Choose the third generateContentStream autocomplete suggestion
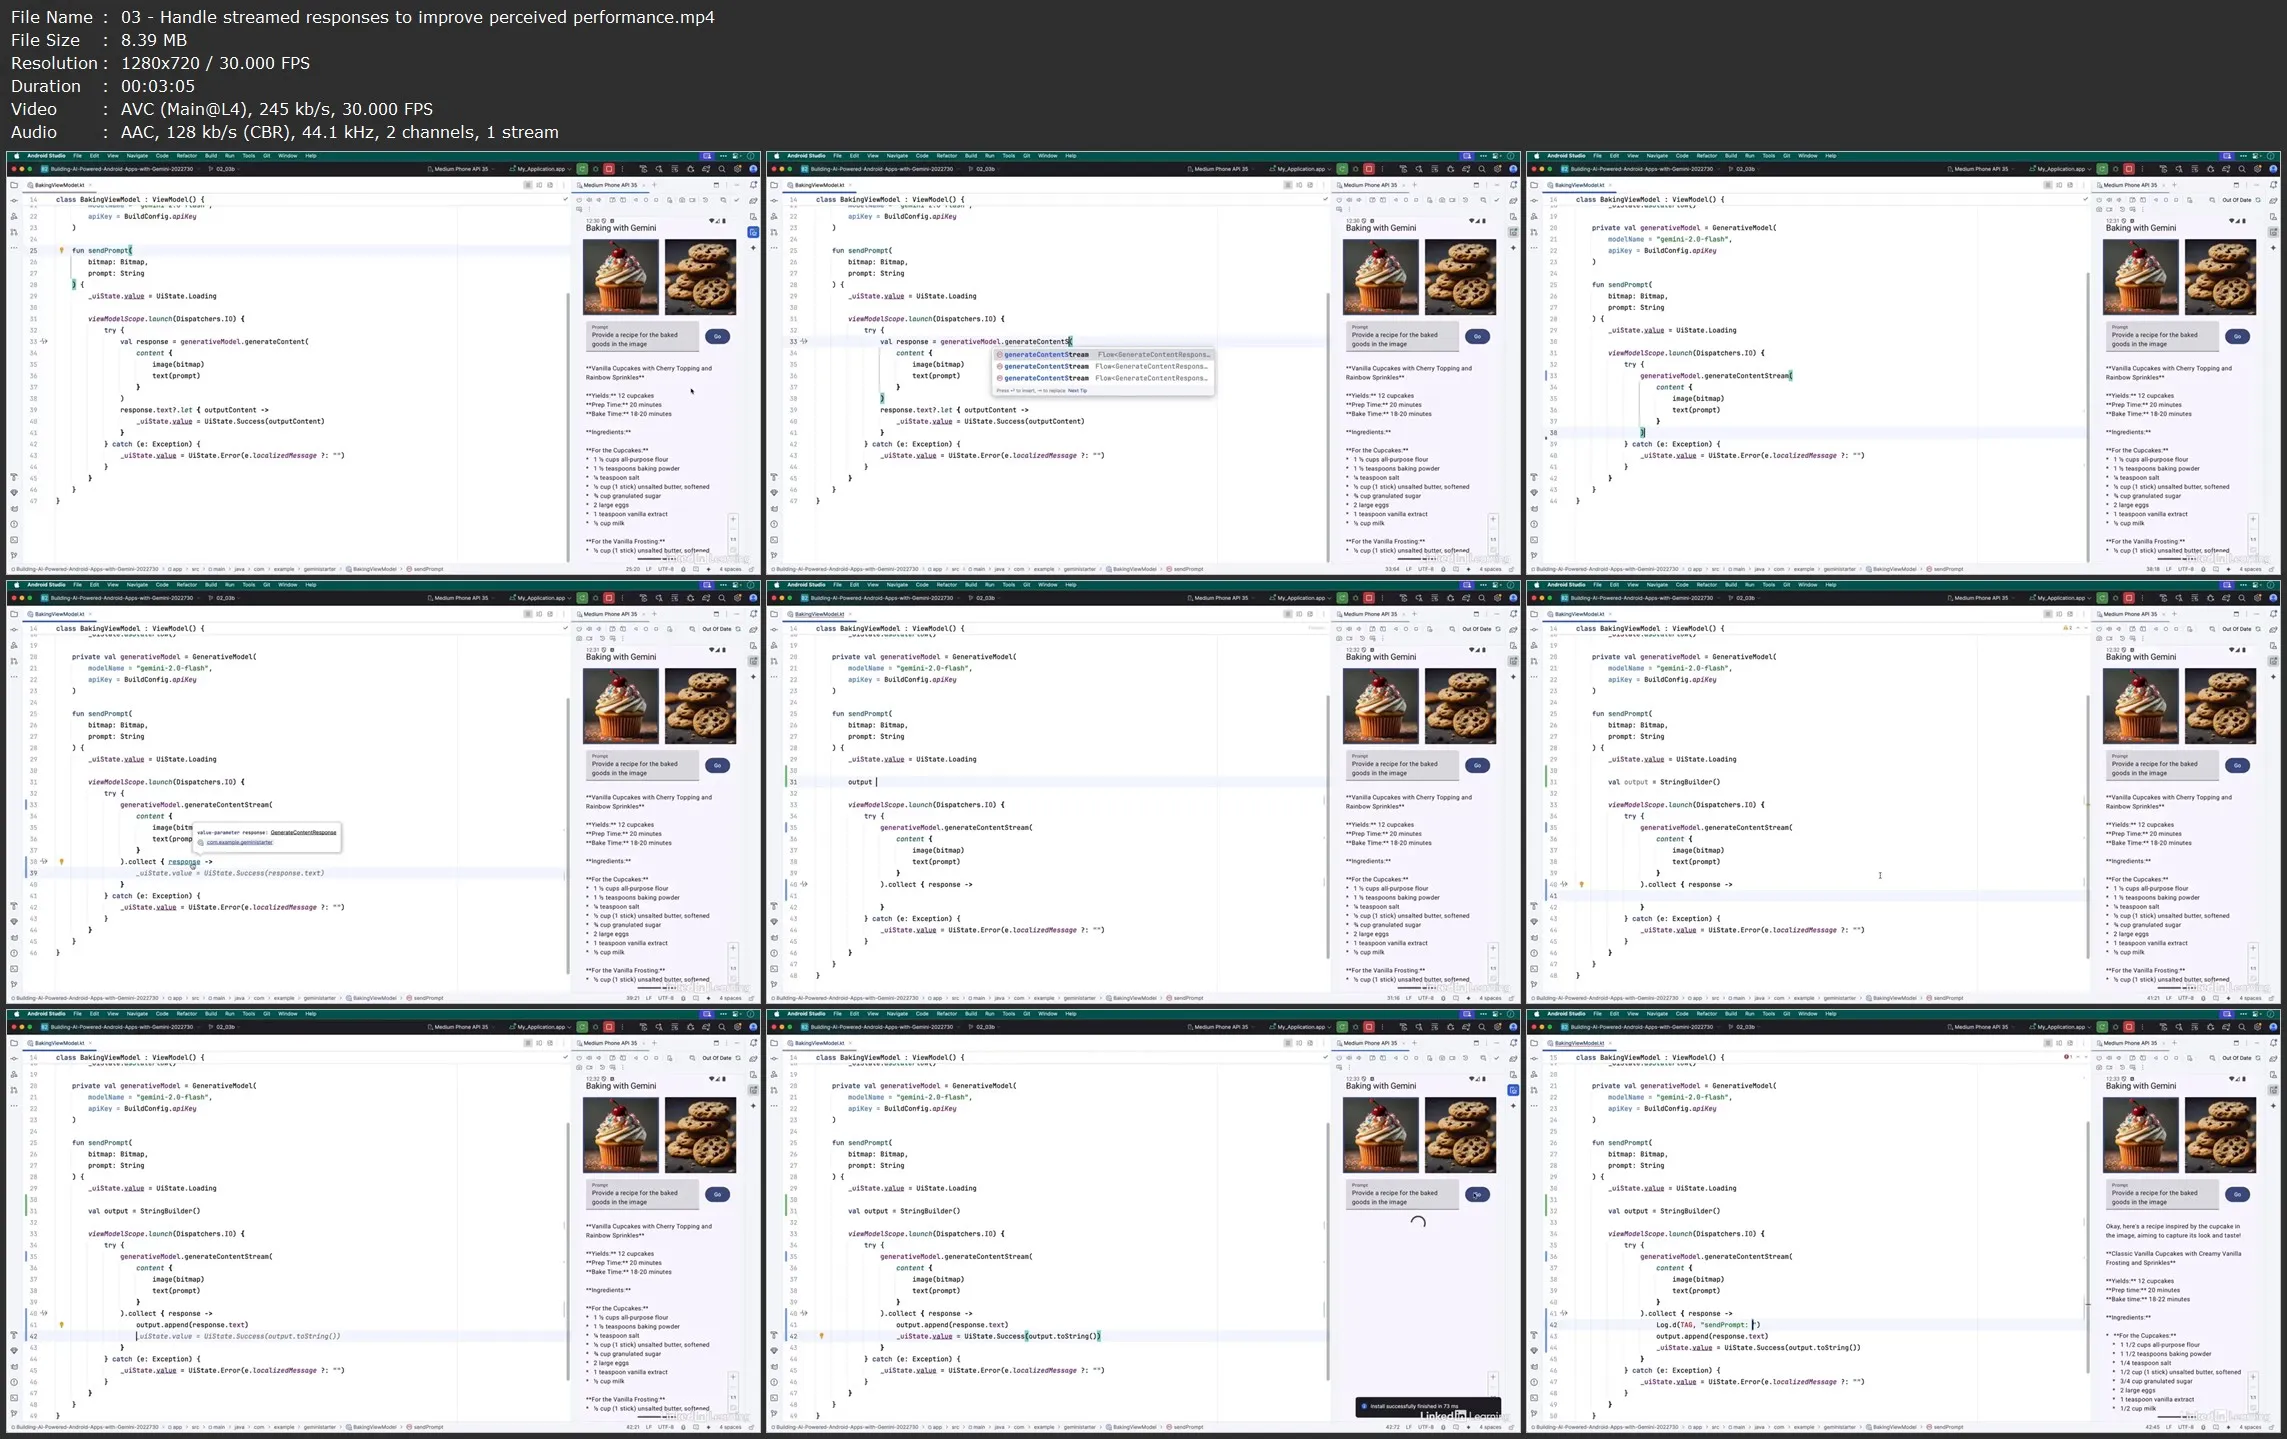 [1103, 378]
